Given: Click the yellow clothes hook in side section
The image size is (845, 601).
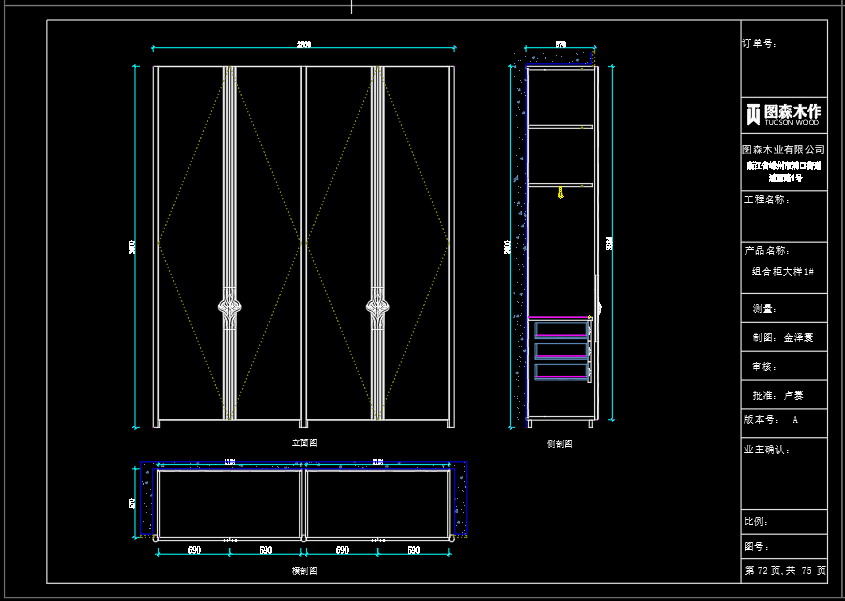Looking at the screenshot, I should point(562,193).
